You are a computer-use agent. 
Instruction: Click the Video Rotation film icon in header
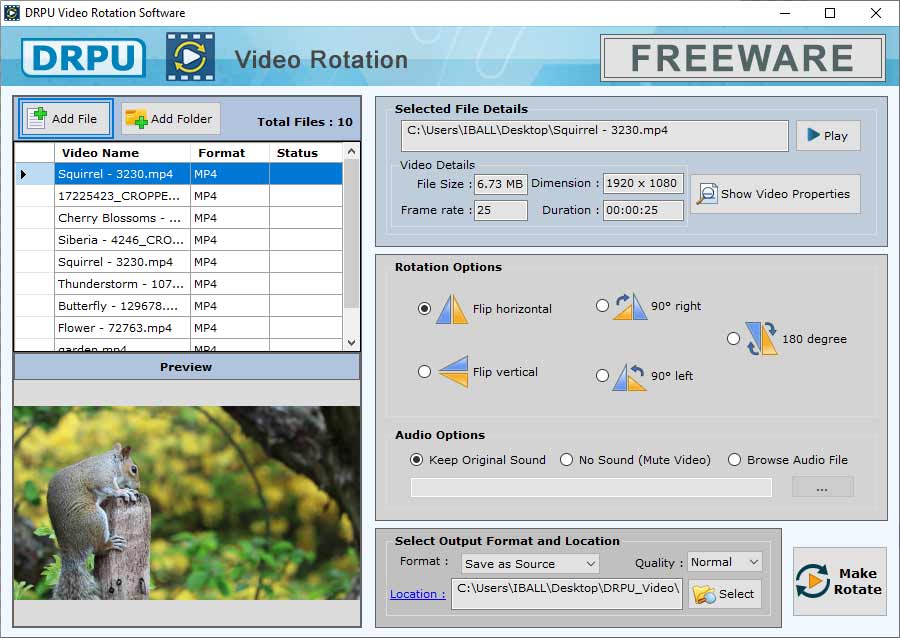[x=190, y=57]
